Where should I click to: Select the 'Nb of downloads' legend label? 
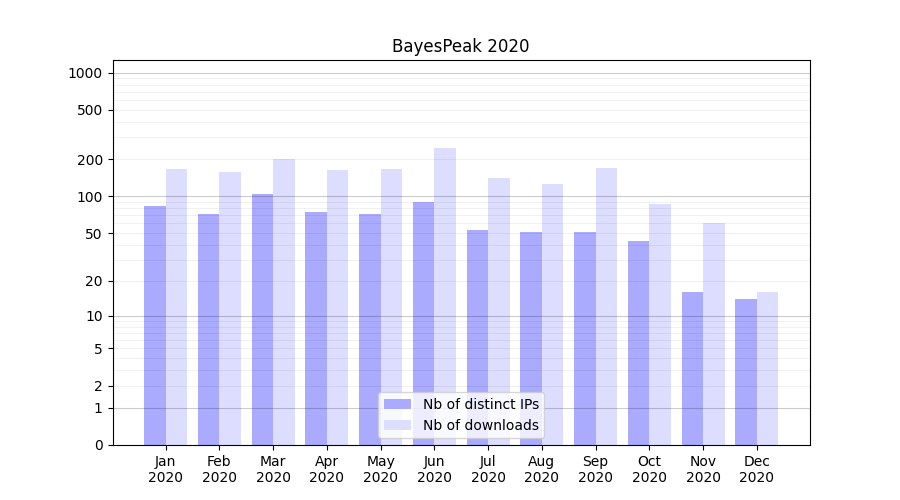(480, 425)
